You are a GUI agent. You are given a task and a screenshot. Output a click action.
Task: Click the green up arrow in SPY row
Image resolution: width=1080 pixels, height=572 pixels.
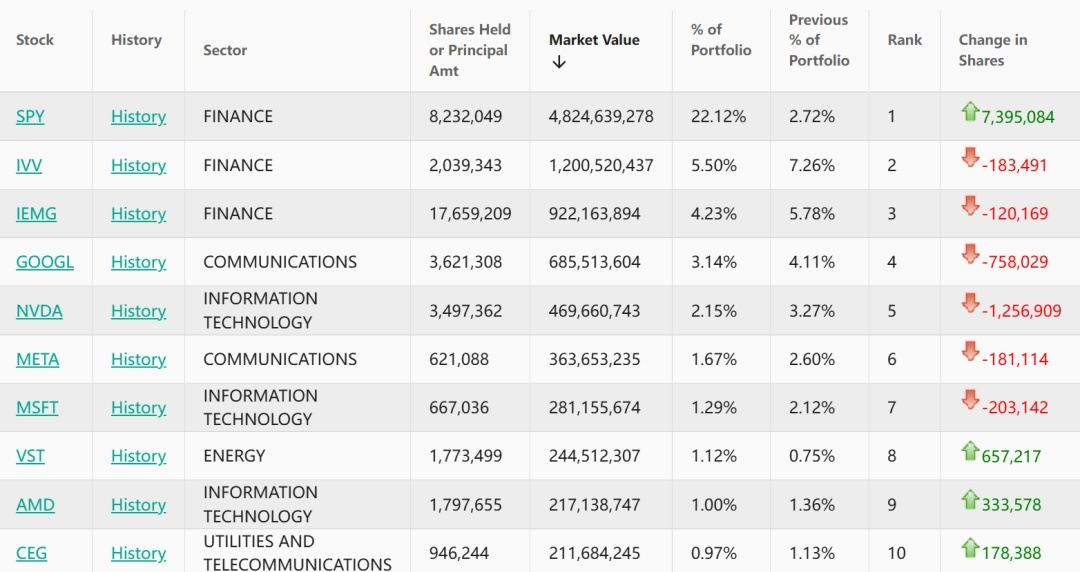tap(969, 112)
